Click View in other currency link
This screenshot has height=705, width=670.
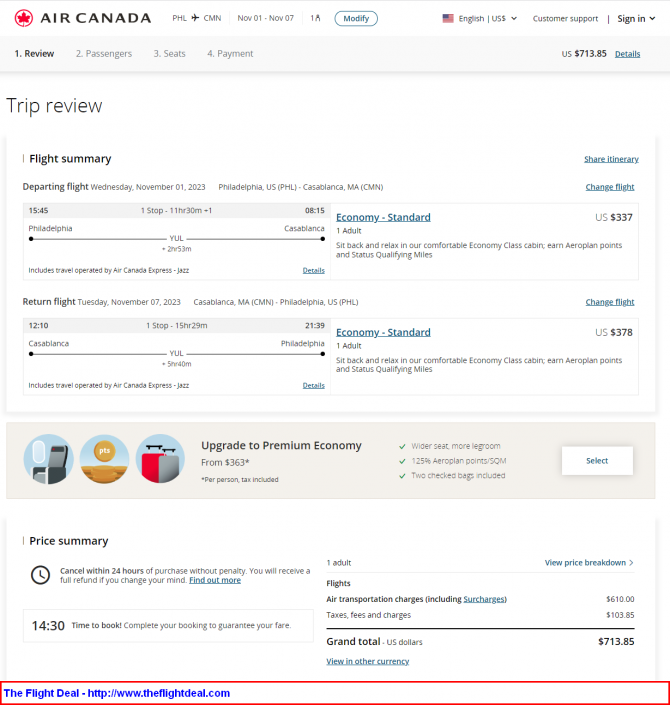pyautogui.click(x=368, y=661)
